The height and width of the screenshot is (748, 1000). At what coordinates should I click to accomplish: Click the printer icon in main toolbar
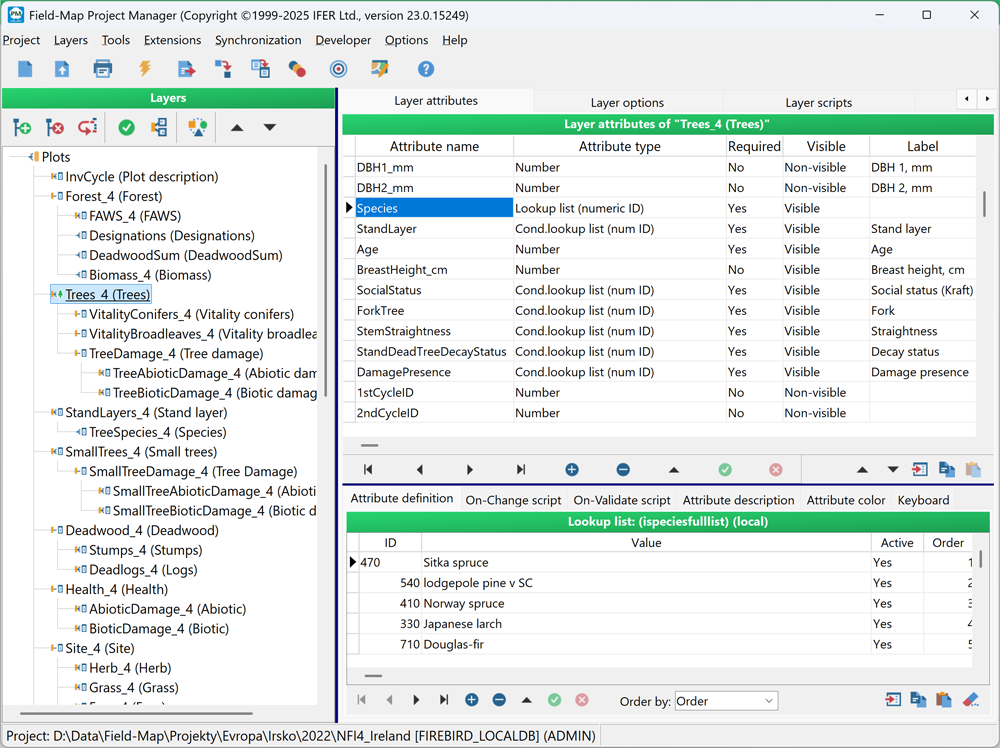103,69
